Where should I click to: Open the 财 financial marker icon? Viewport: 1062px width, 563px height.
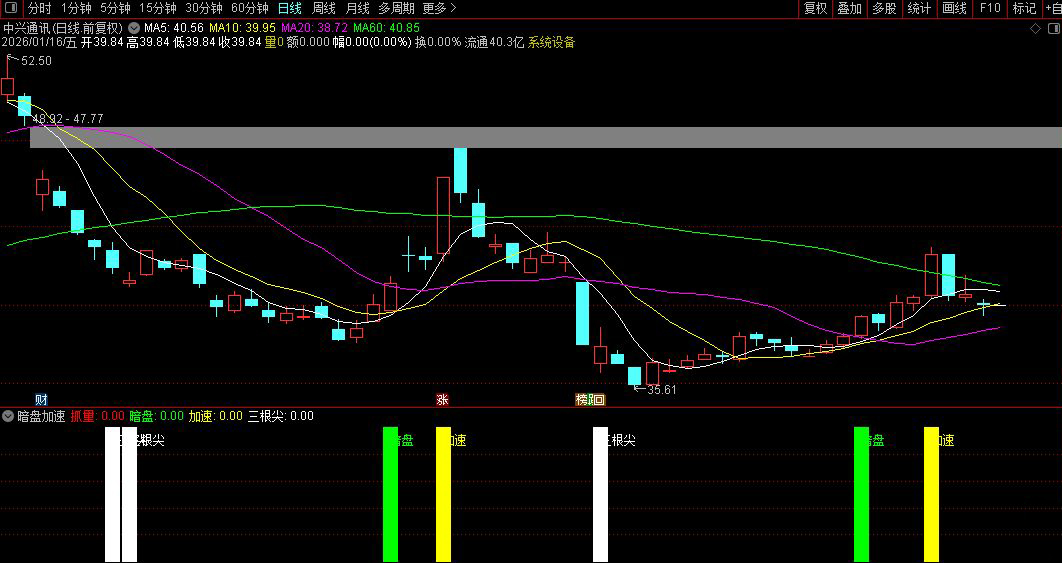click(x=41, y=400)
